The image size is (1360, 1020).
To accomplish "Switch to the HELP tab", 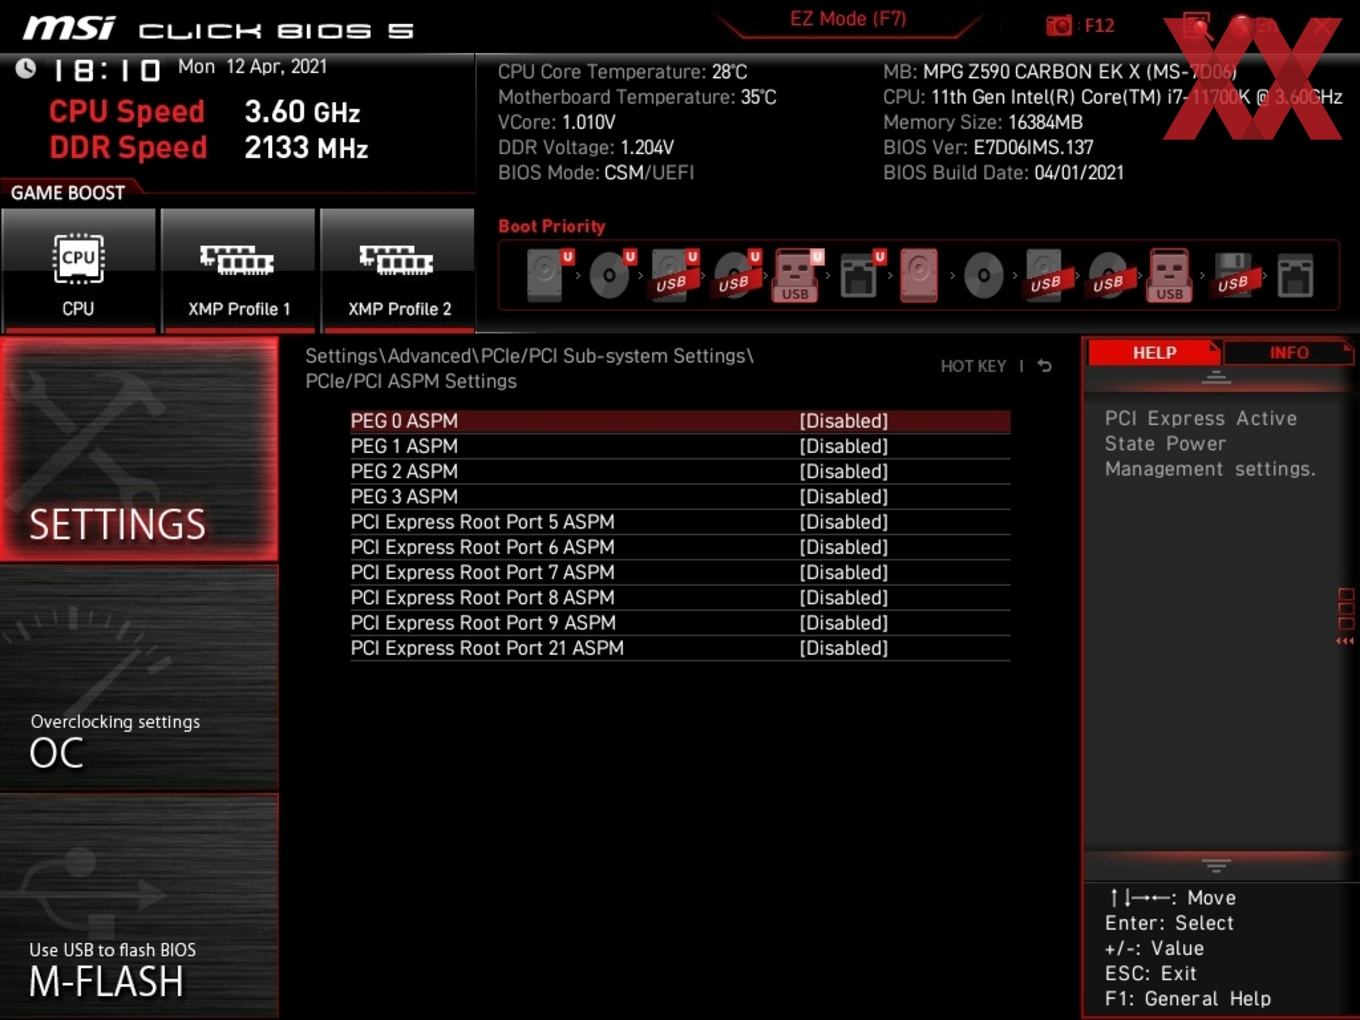I will click(x=1154, y=353).
